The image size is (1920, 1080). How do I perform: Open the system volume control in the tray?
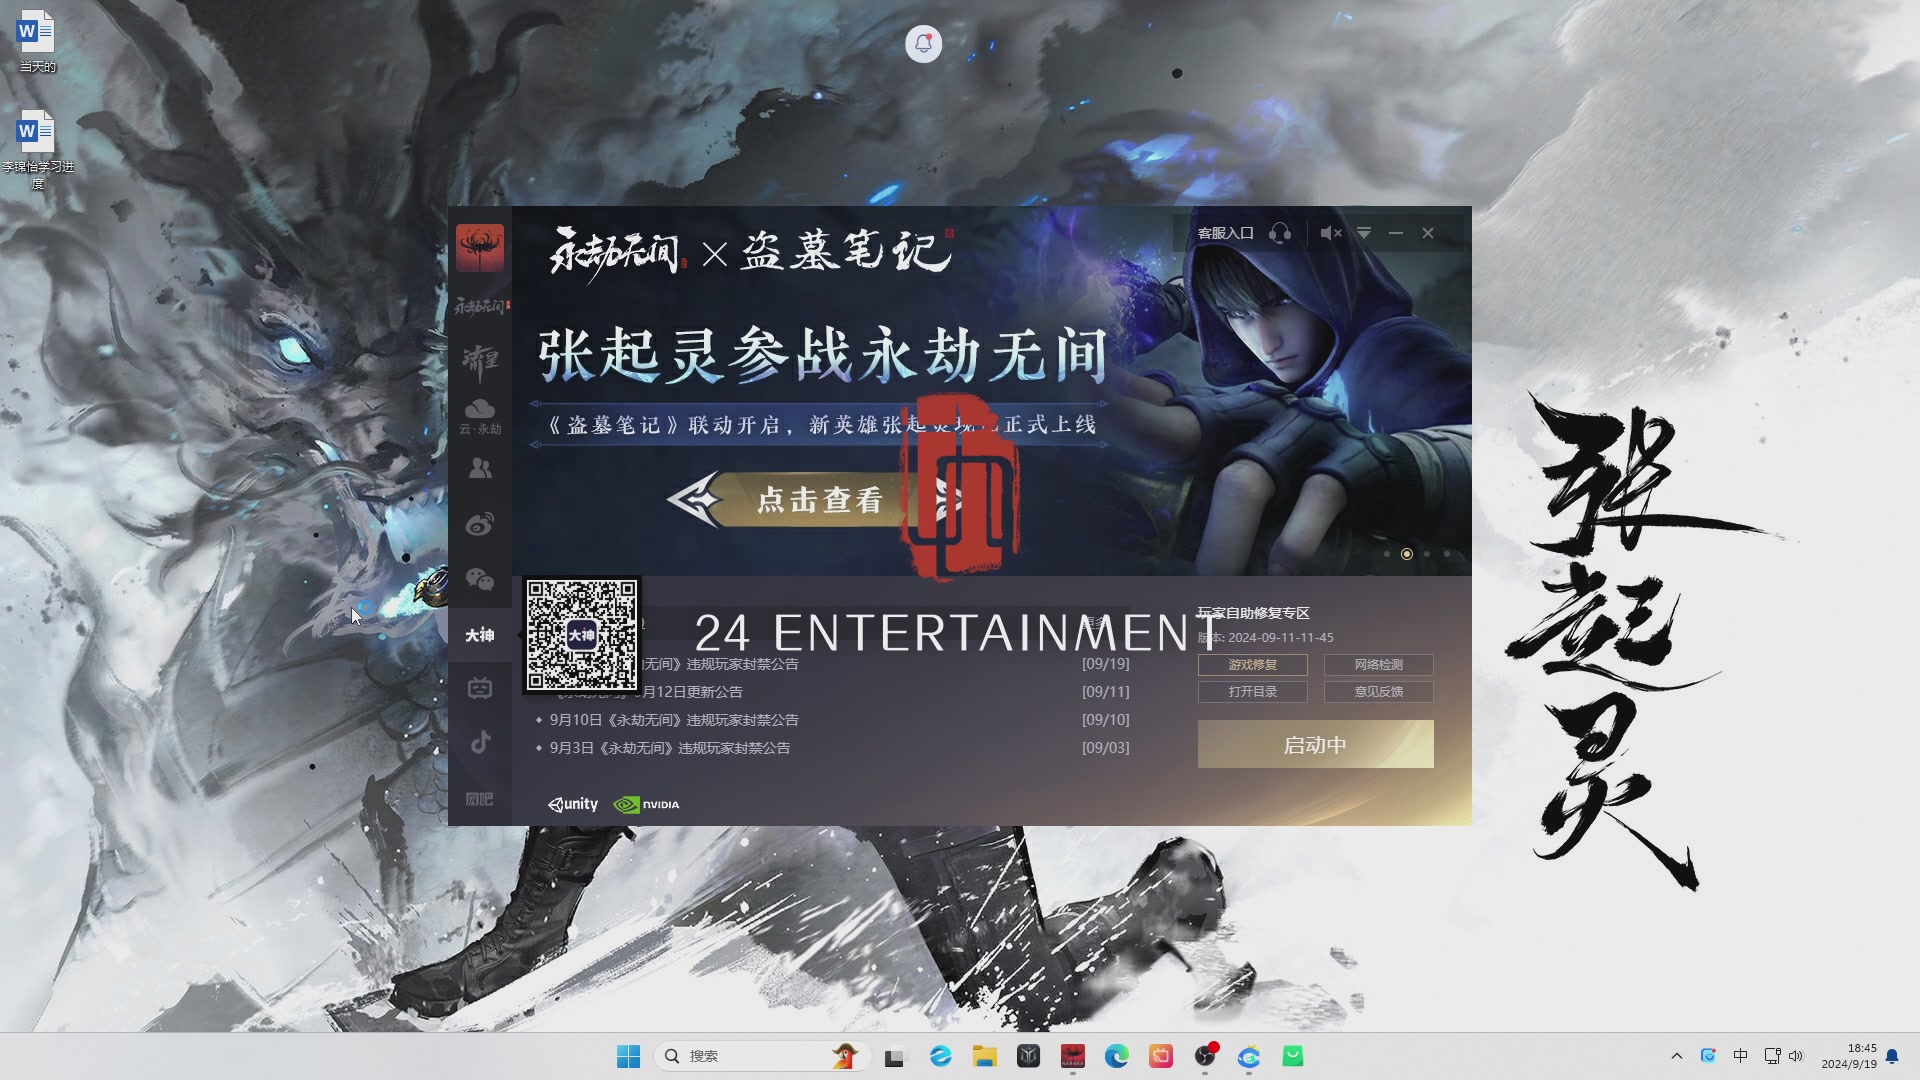1796,1056
